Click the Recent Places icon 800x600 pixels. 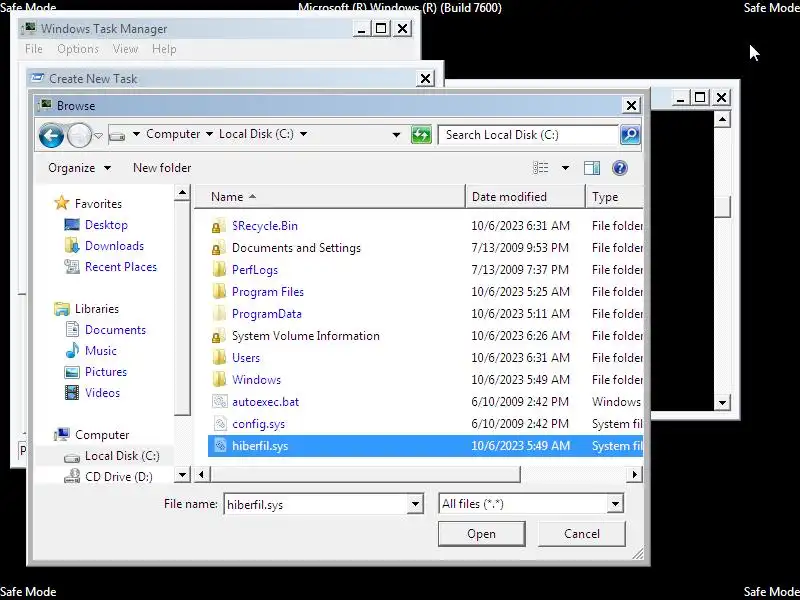click(72, 266)
